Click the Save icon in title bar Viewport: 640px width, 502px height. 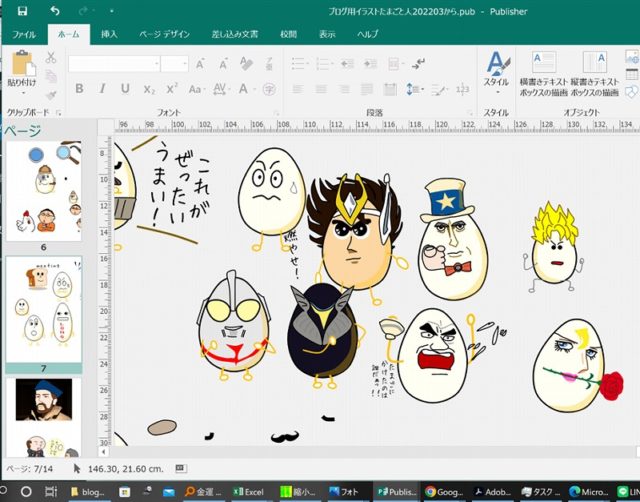(x=22, y=11)
